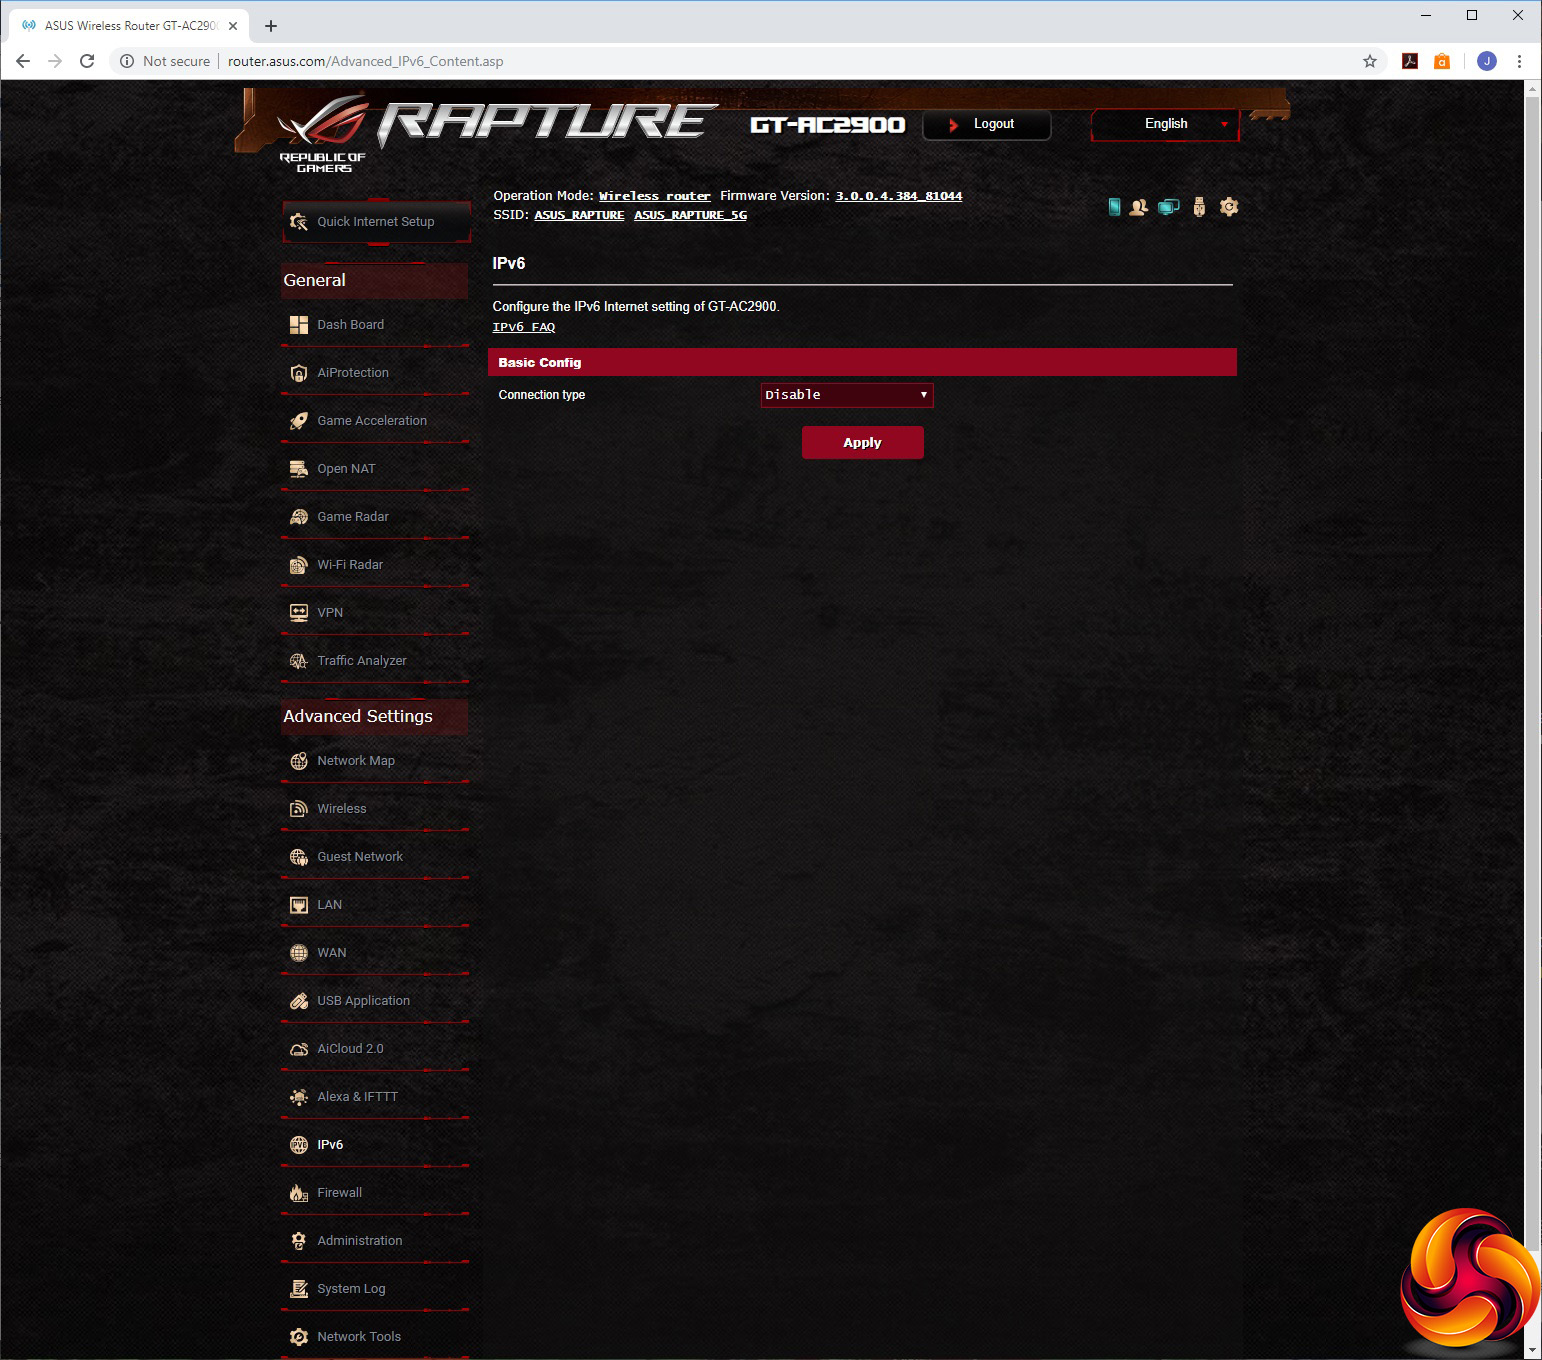The height and width of the screenshot is (1360, 1542).
Task: Click the orange shopping bag extension icon
Action: tap(1442, 61)
